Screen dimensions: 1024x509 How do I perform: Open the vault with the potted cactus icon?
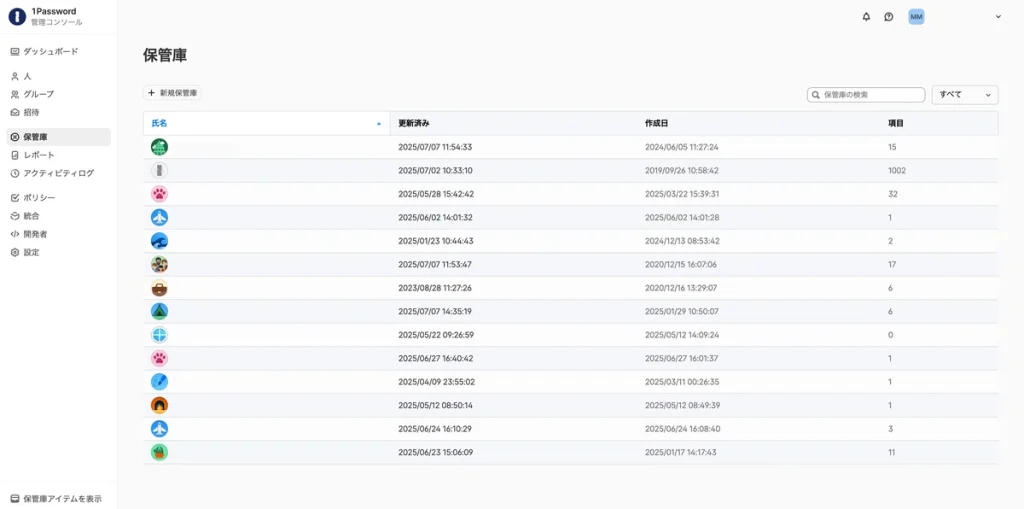(x=159, y=452)
